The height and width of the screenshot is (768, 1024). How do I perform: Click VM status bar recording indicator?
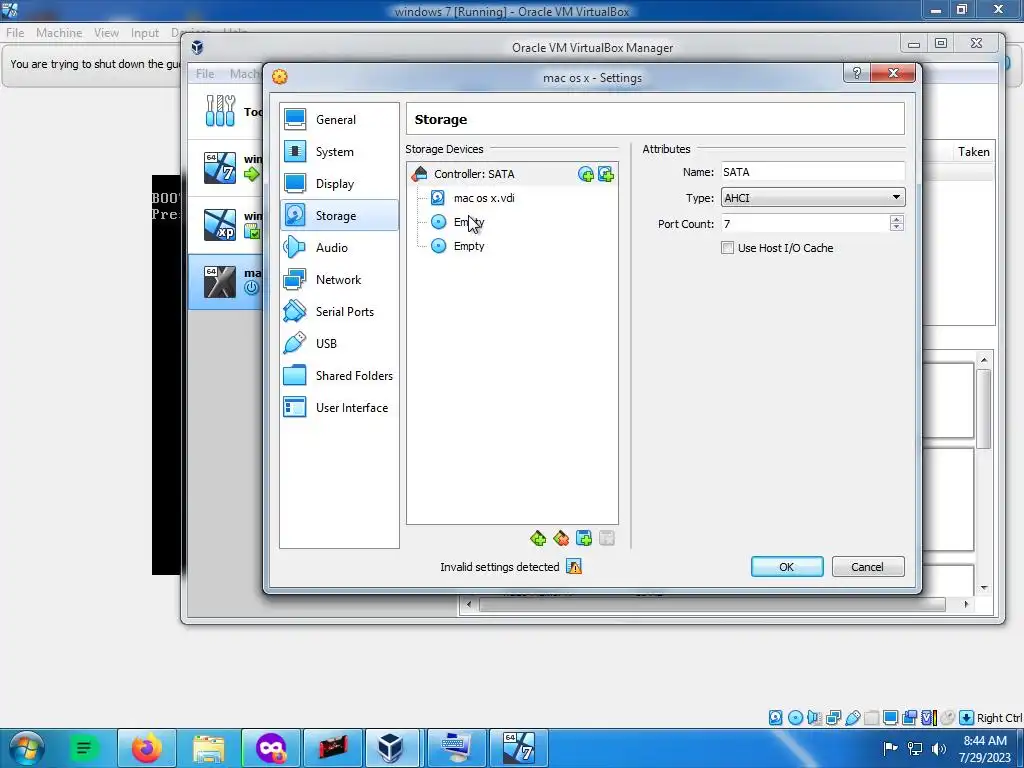click(x=909, y=718)
